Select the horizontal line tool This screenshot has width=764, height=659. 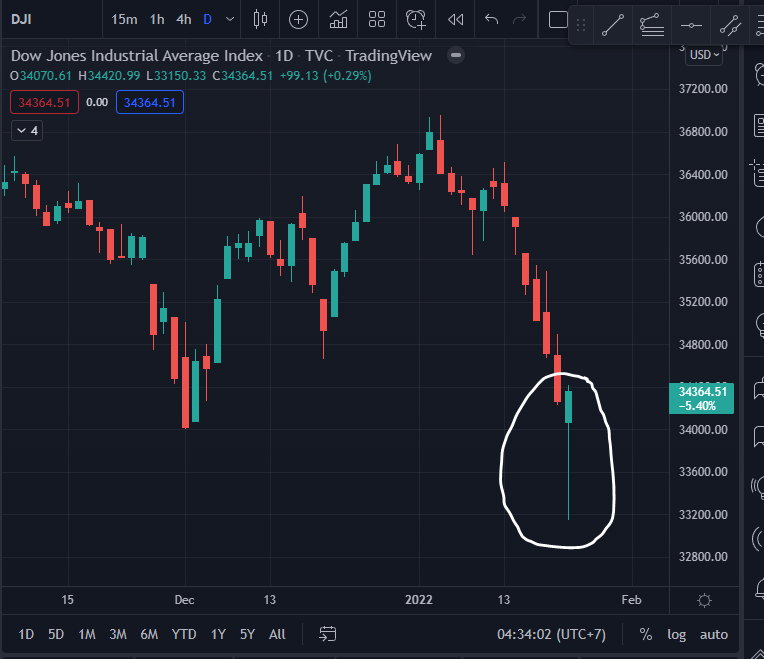(x=691, y=25)
